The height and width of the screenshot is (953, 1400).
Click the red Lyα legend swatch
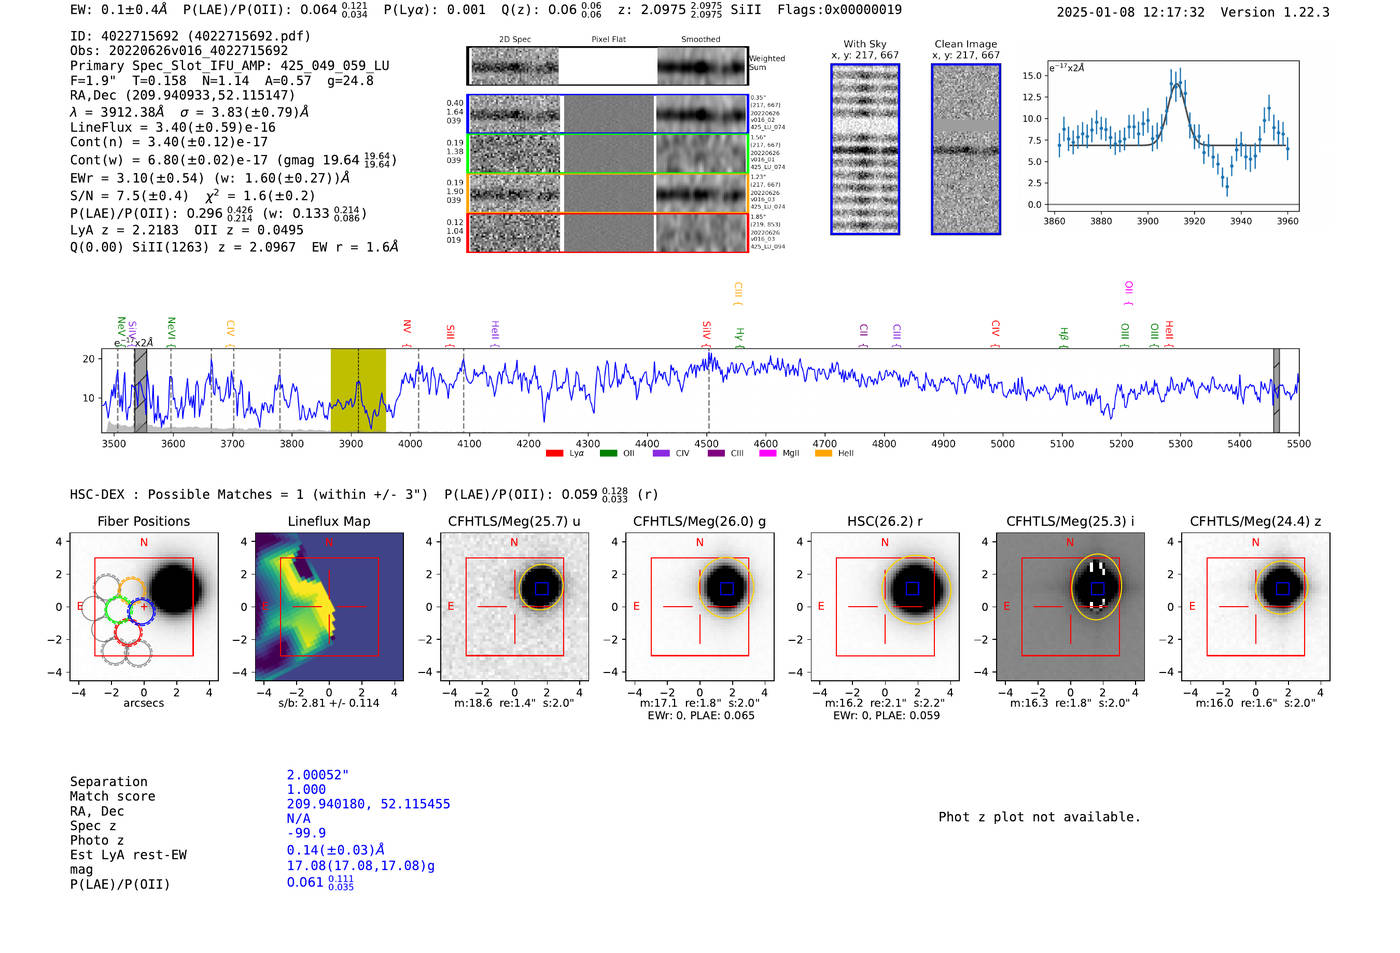[x=554, y=454]
